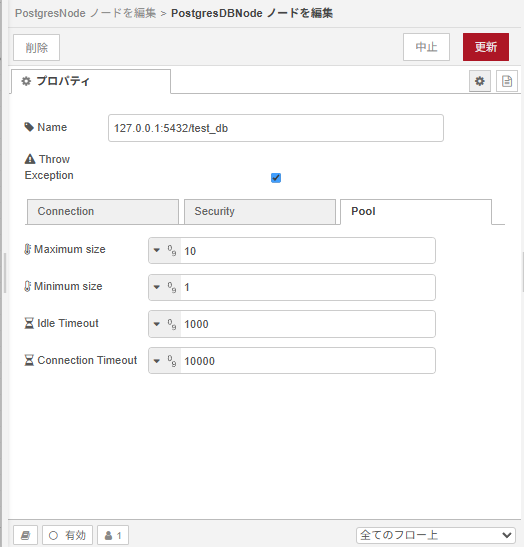Expand Minimum size type dropdown arrow

(157, 287)
